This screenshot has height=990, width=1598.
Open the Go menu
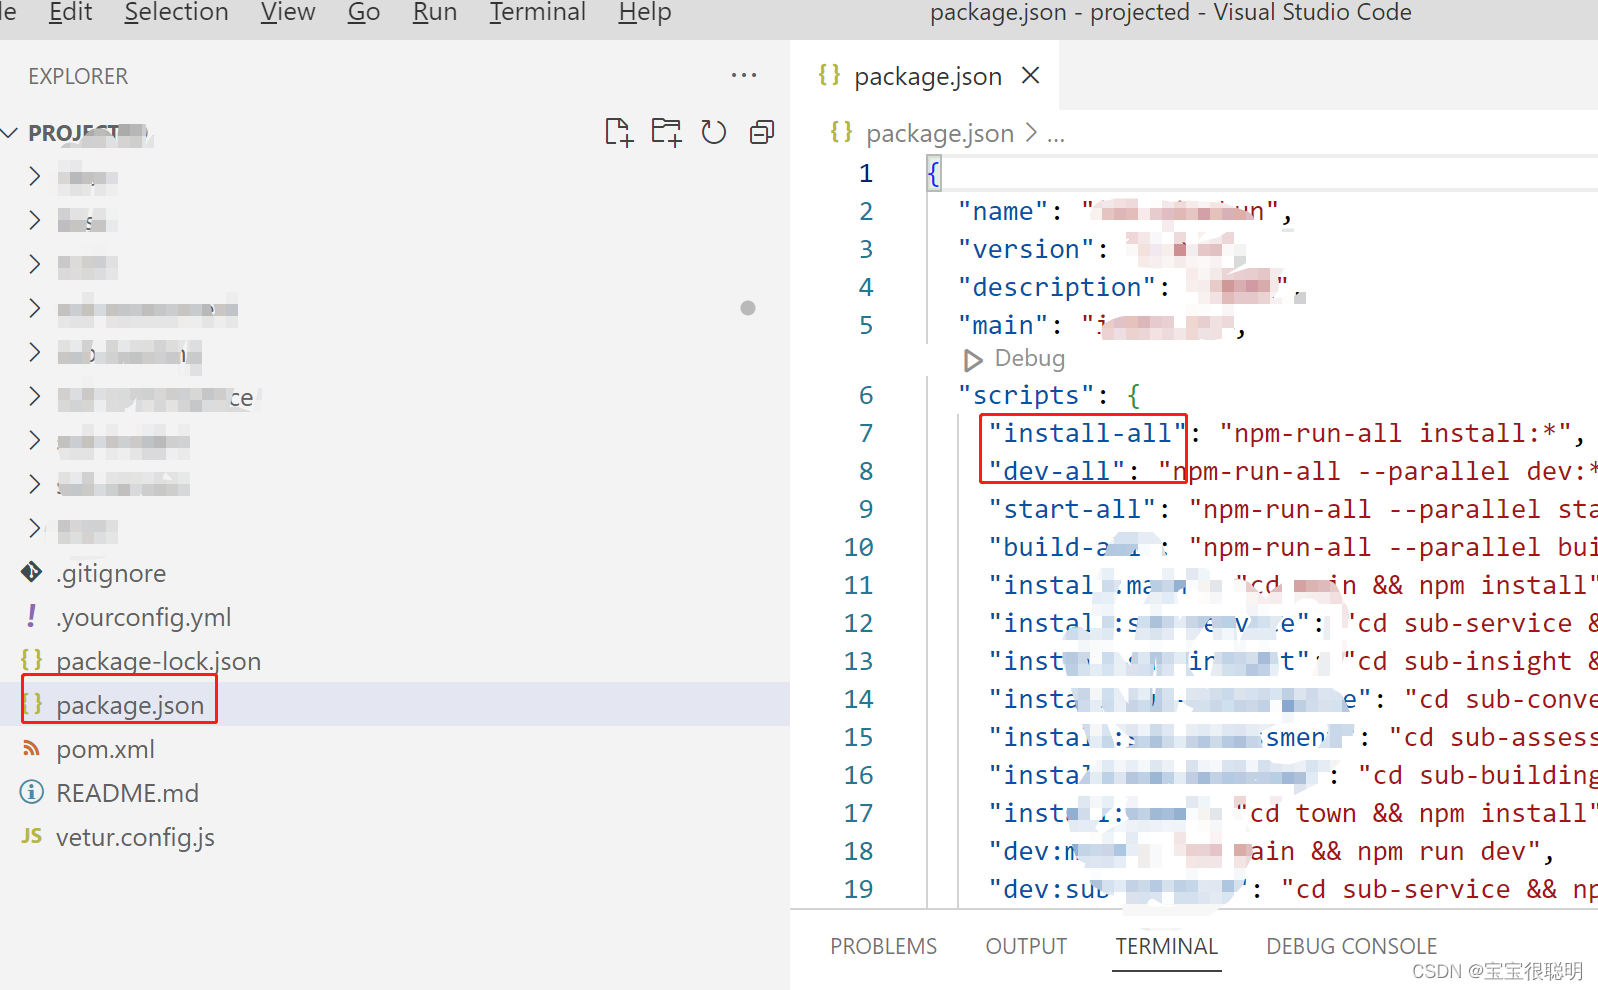tap(364, 13)
